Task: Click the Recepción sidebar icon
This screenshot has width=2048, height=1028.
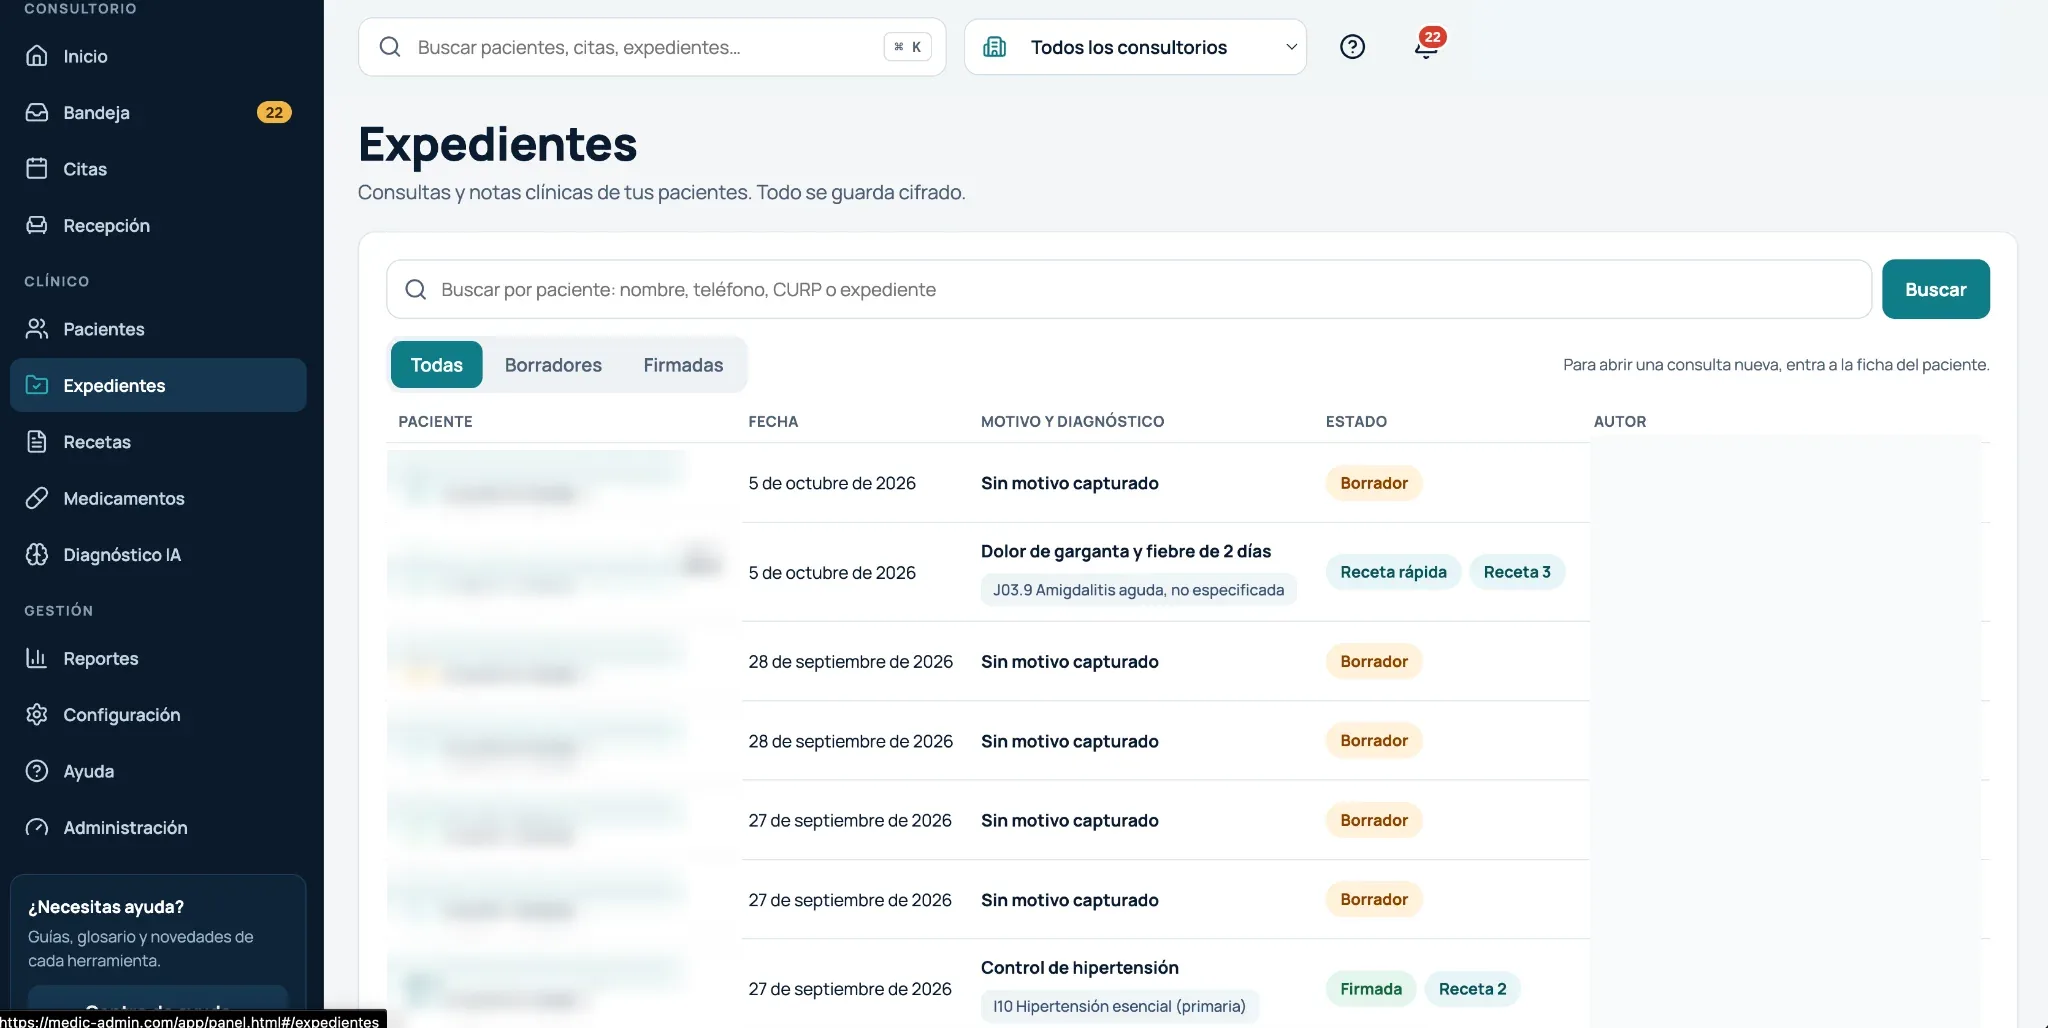Action: [37, 225]
